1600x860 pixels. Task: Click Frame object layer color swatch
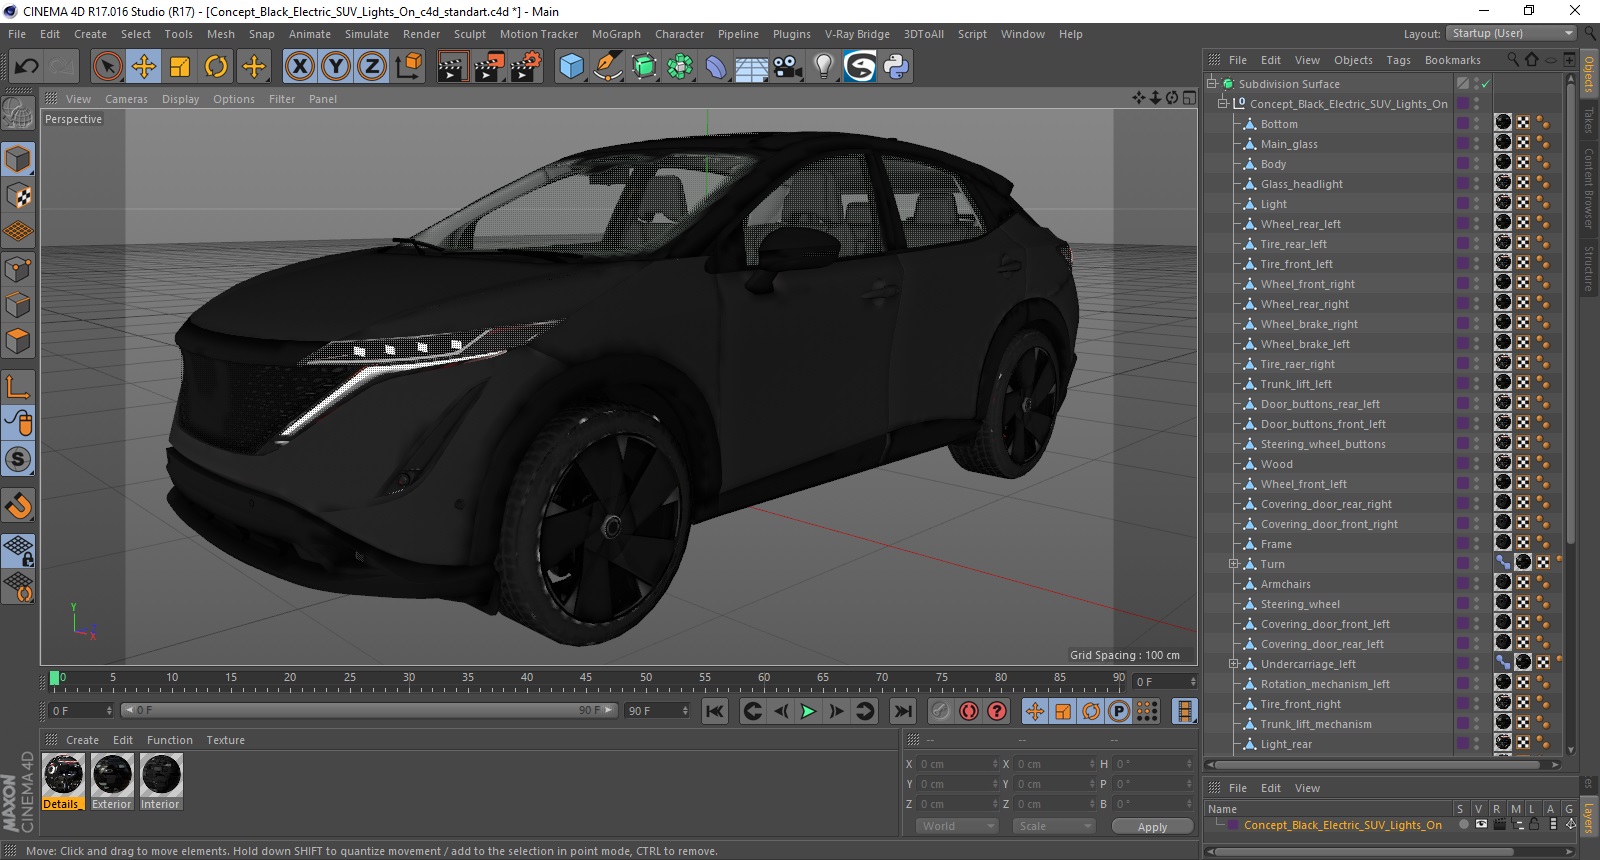[x=1462, y=544]
